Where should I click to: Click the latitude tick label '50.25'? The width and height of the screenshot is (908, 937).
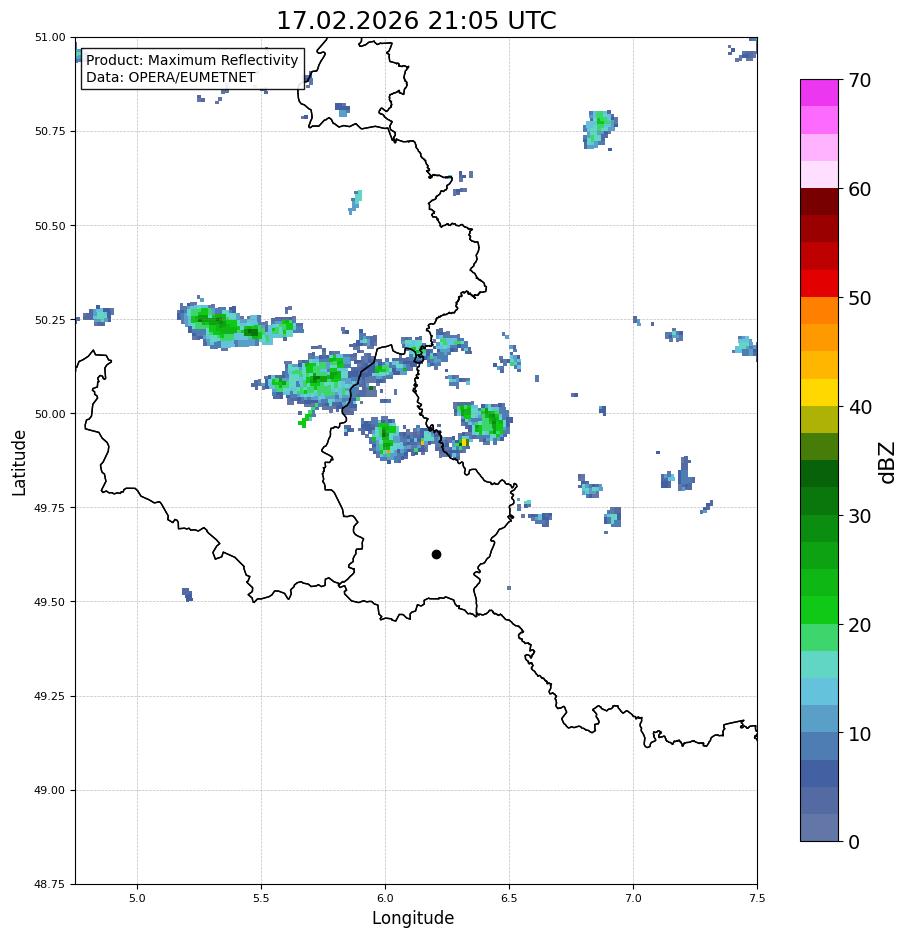(50, 320)
